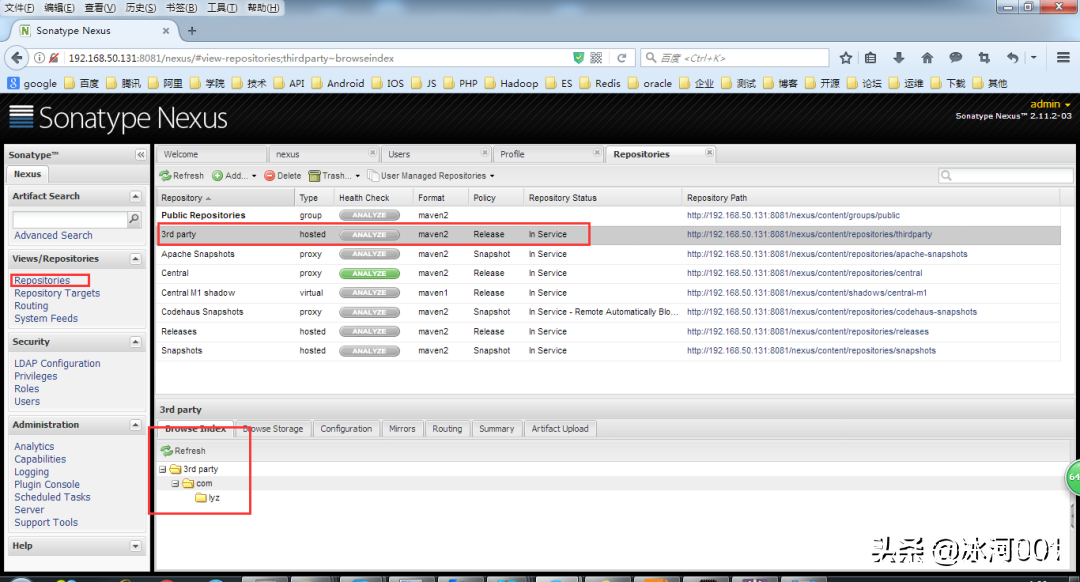This screenshot has width=1080, height=582.
Task: Open the Hadoop bookmark folder
Action: coord(512,83)
